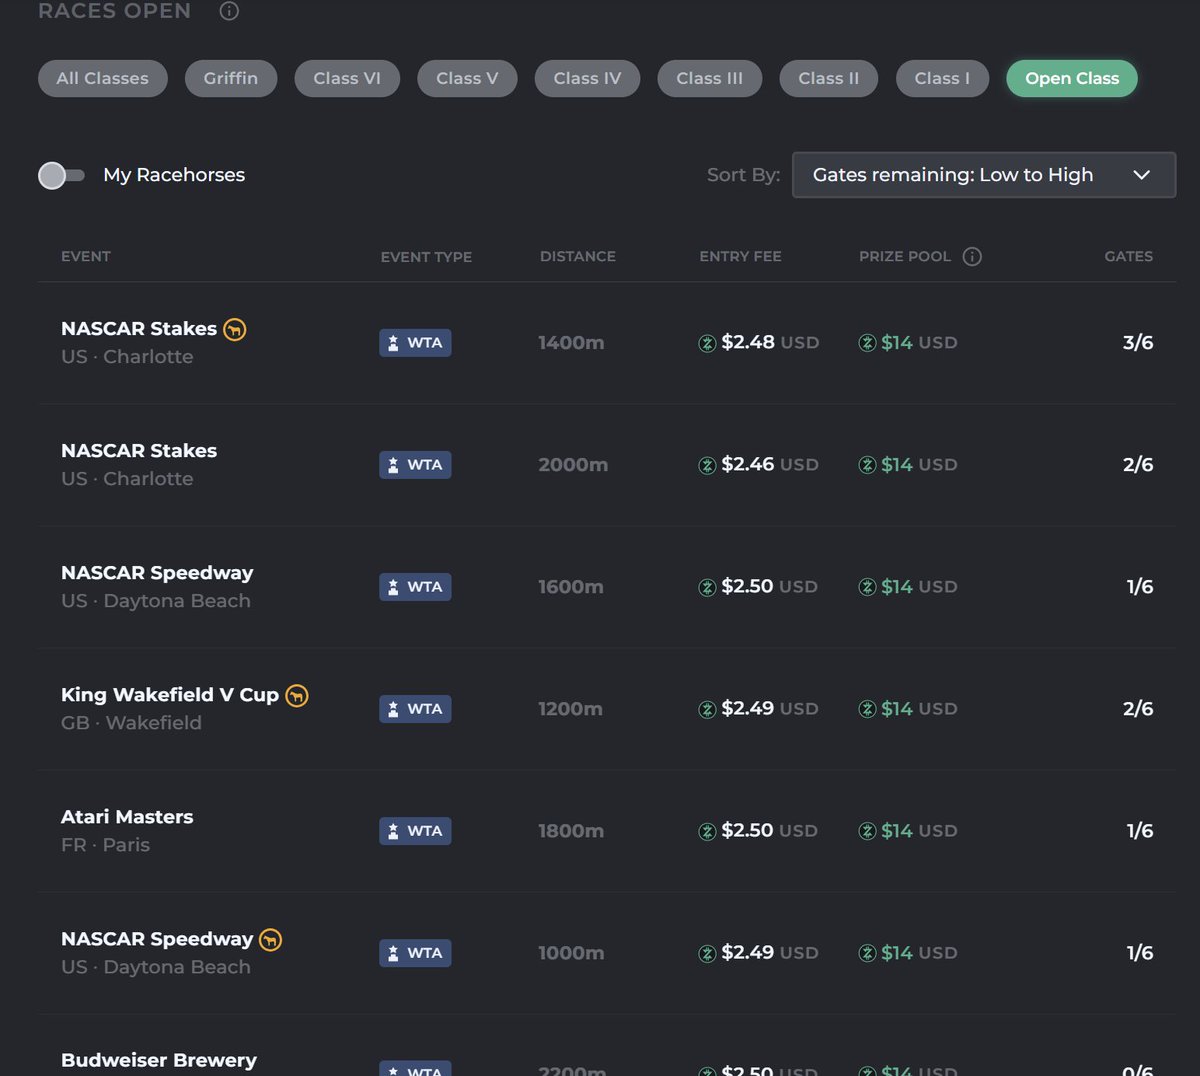Click the 1400m distance value
Image resolution: width=1200 pixels, height=1076 pixels.
coord(571,343)
